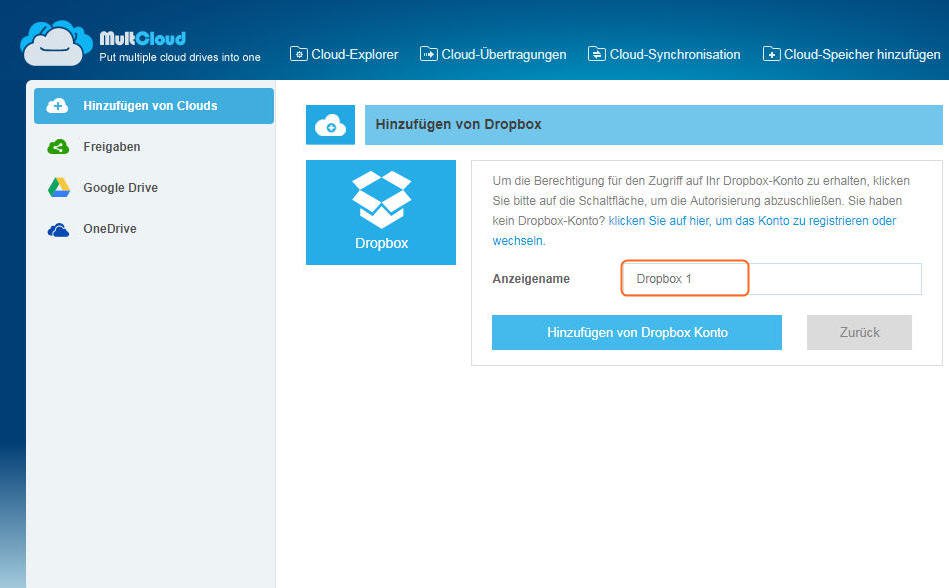This screenshot has width=949, height=588.
Task: Click the Cloud-Synchronisation sync icon
Action: point(597,54)
